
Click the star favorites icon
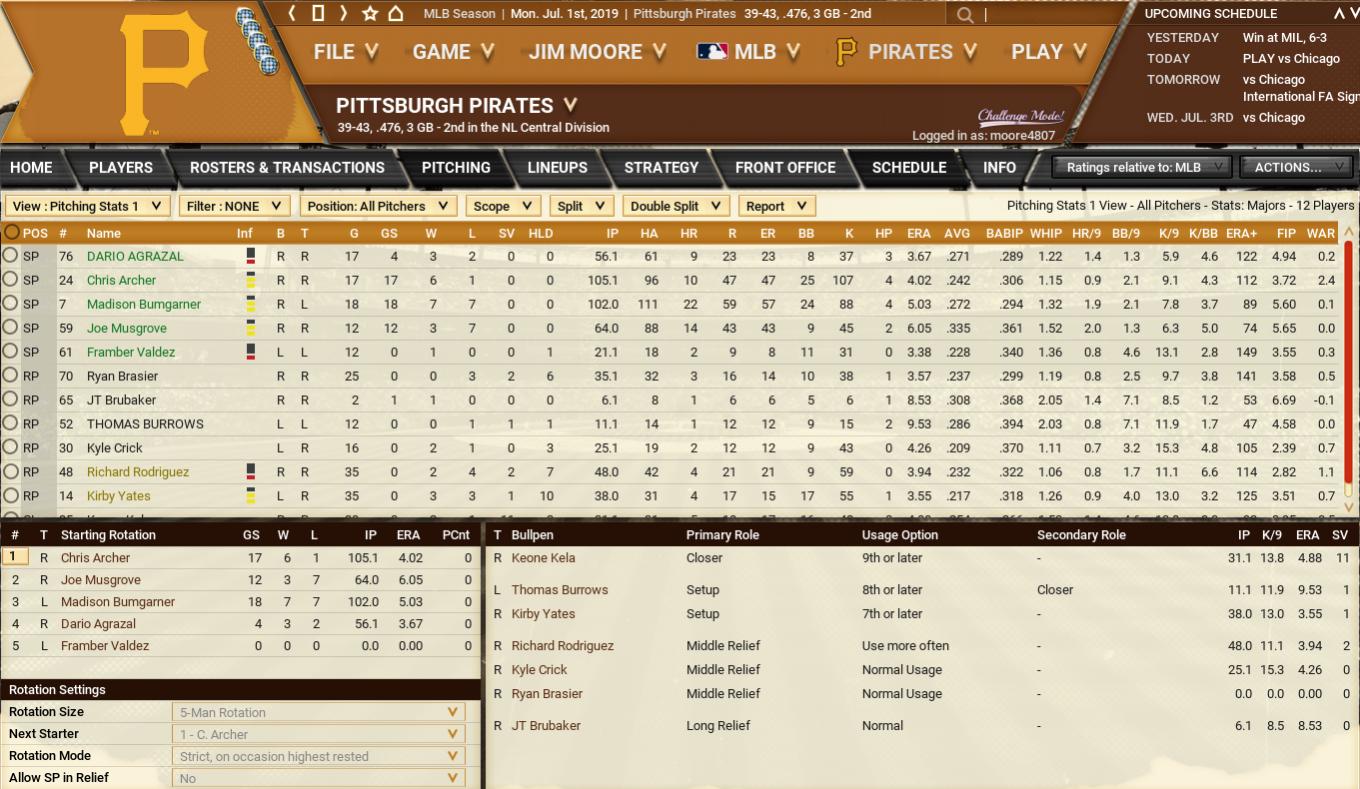(x=370, y=14)
